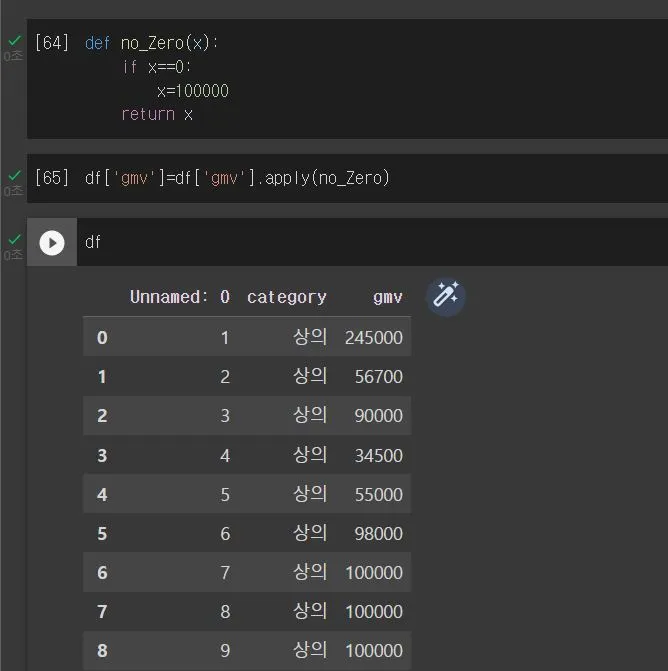
Task: Click the [64] execution count label
Action: click(52, 43)
